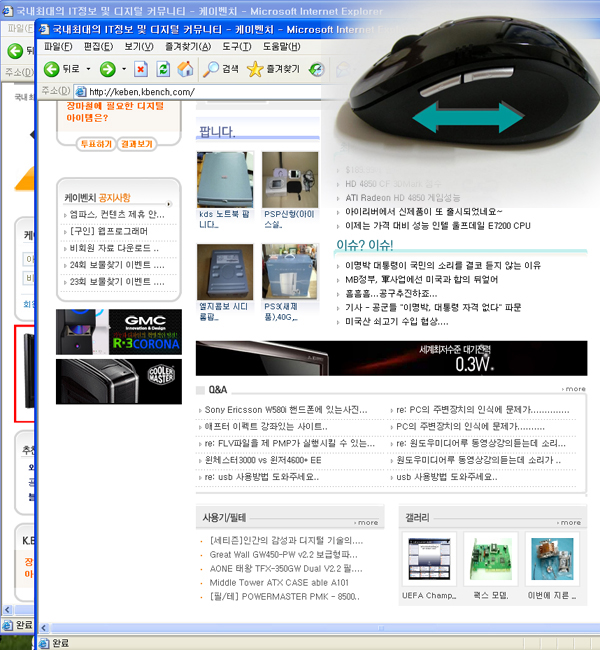Open notice 24회 보물찾기 이벤트
This screenshot has height=650, width=600.
coord(117,265)
